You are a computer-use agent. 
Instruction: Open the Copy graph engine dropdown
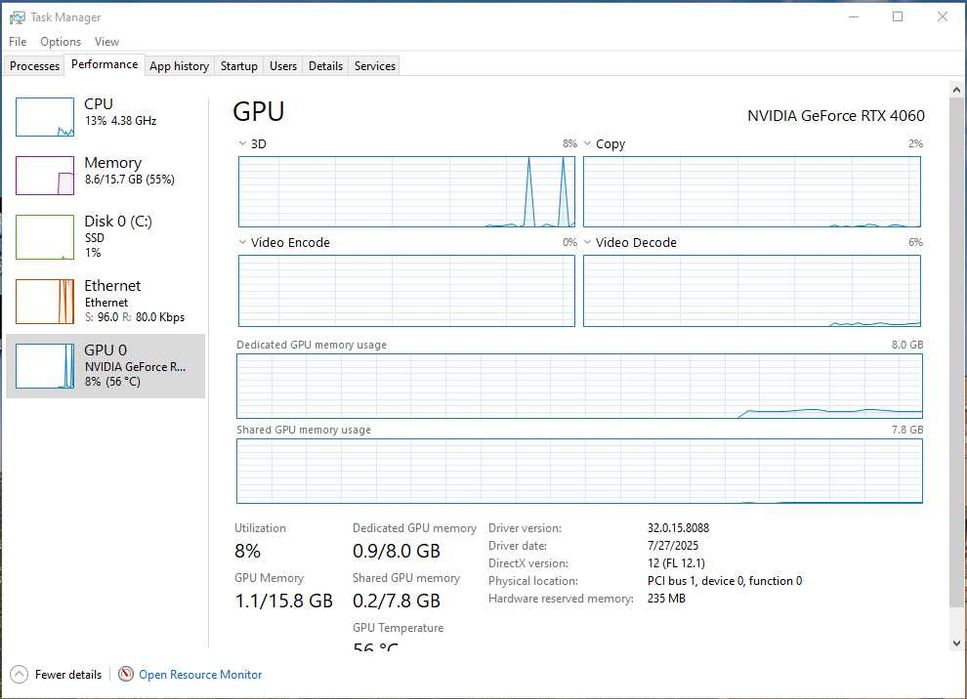coord(588,144)
